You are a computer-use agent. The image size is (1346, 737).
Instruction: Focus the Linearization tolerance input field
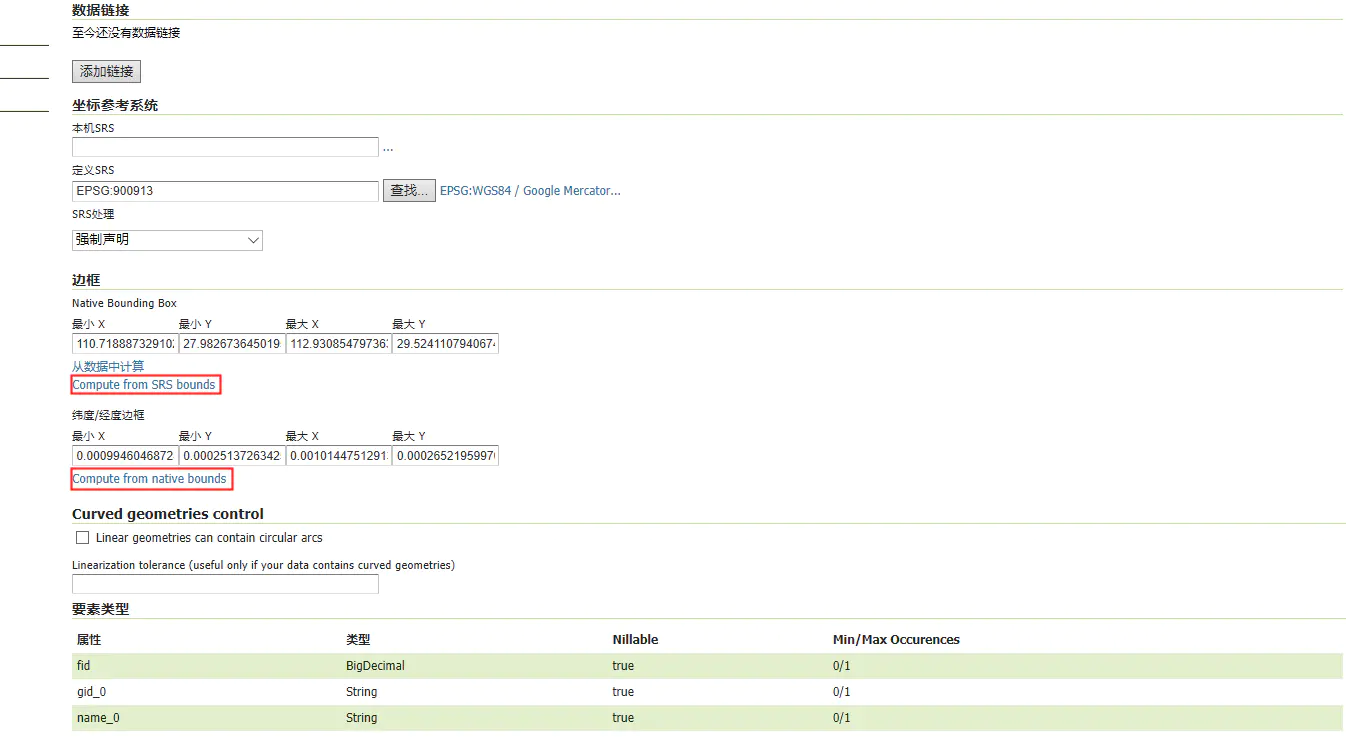point(225,584)
